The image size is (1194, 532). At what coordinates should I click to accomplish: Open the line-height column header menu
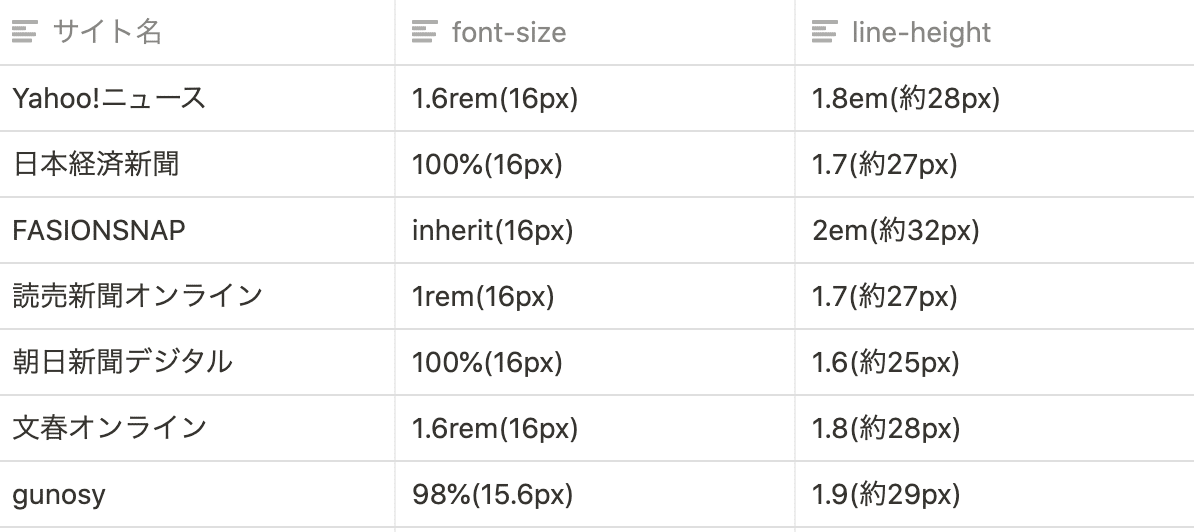[x=921, y=33]
